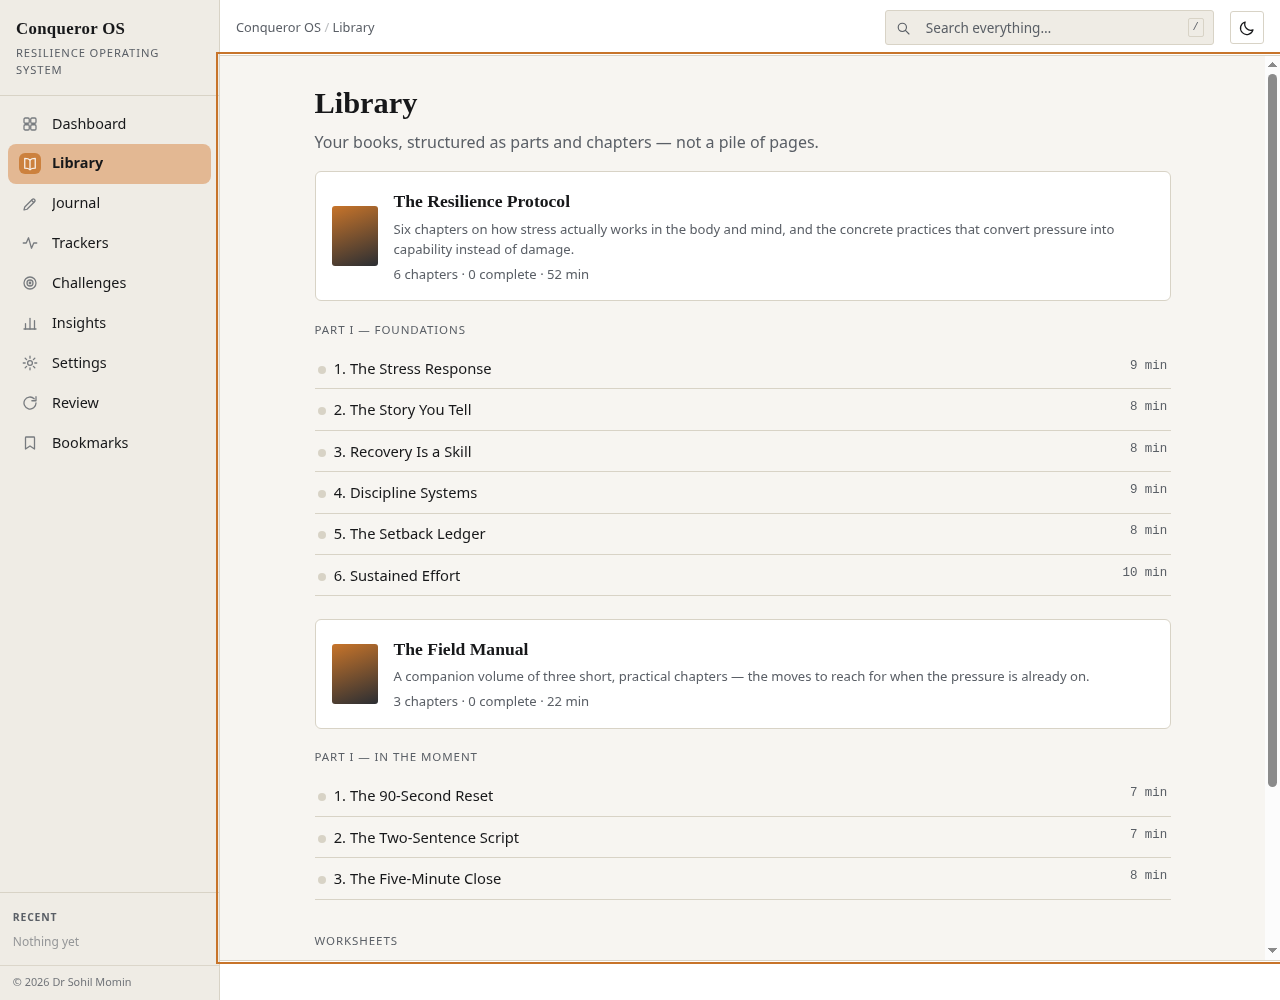Screen dimensions: 1280x1000
Task: Go to the Review page
Action: coord(109,403)
